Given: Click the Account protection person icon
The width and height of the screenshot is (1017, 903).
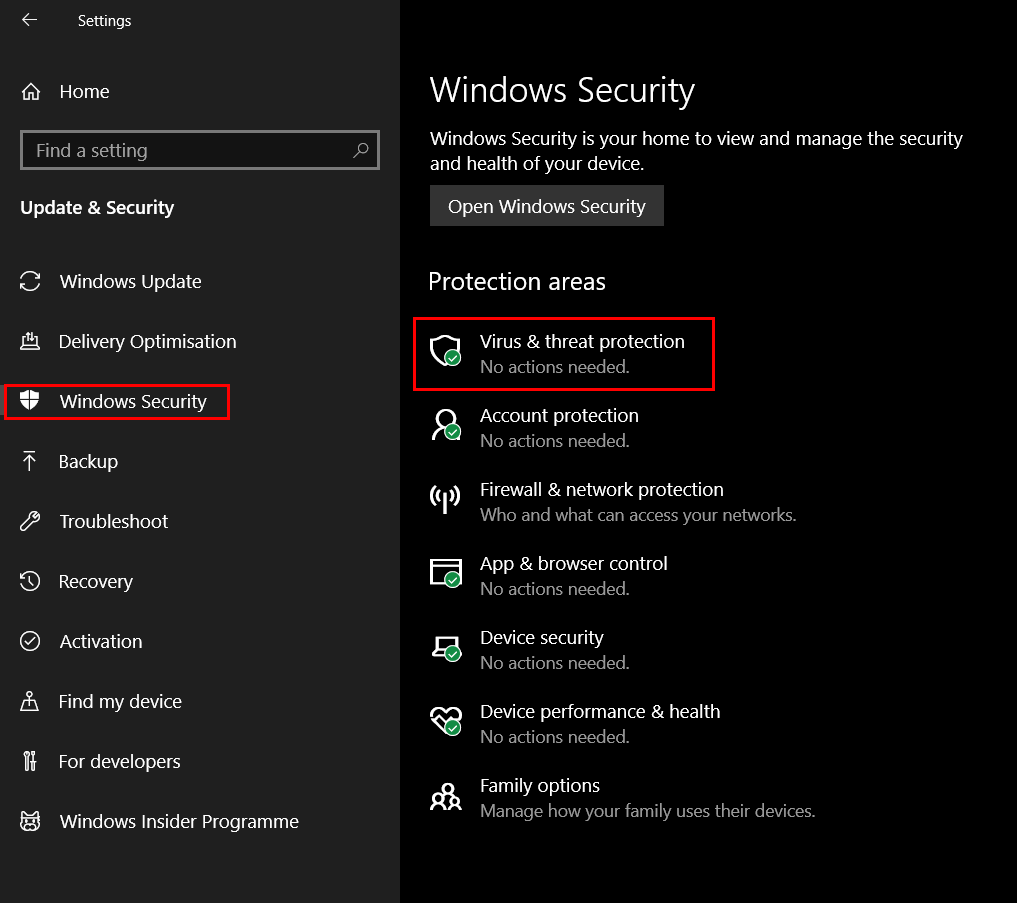Looking at the screenshot, I should pos(446,425).
